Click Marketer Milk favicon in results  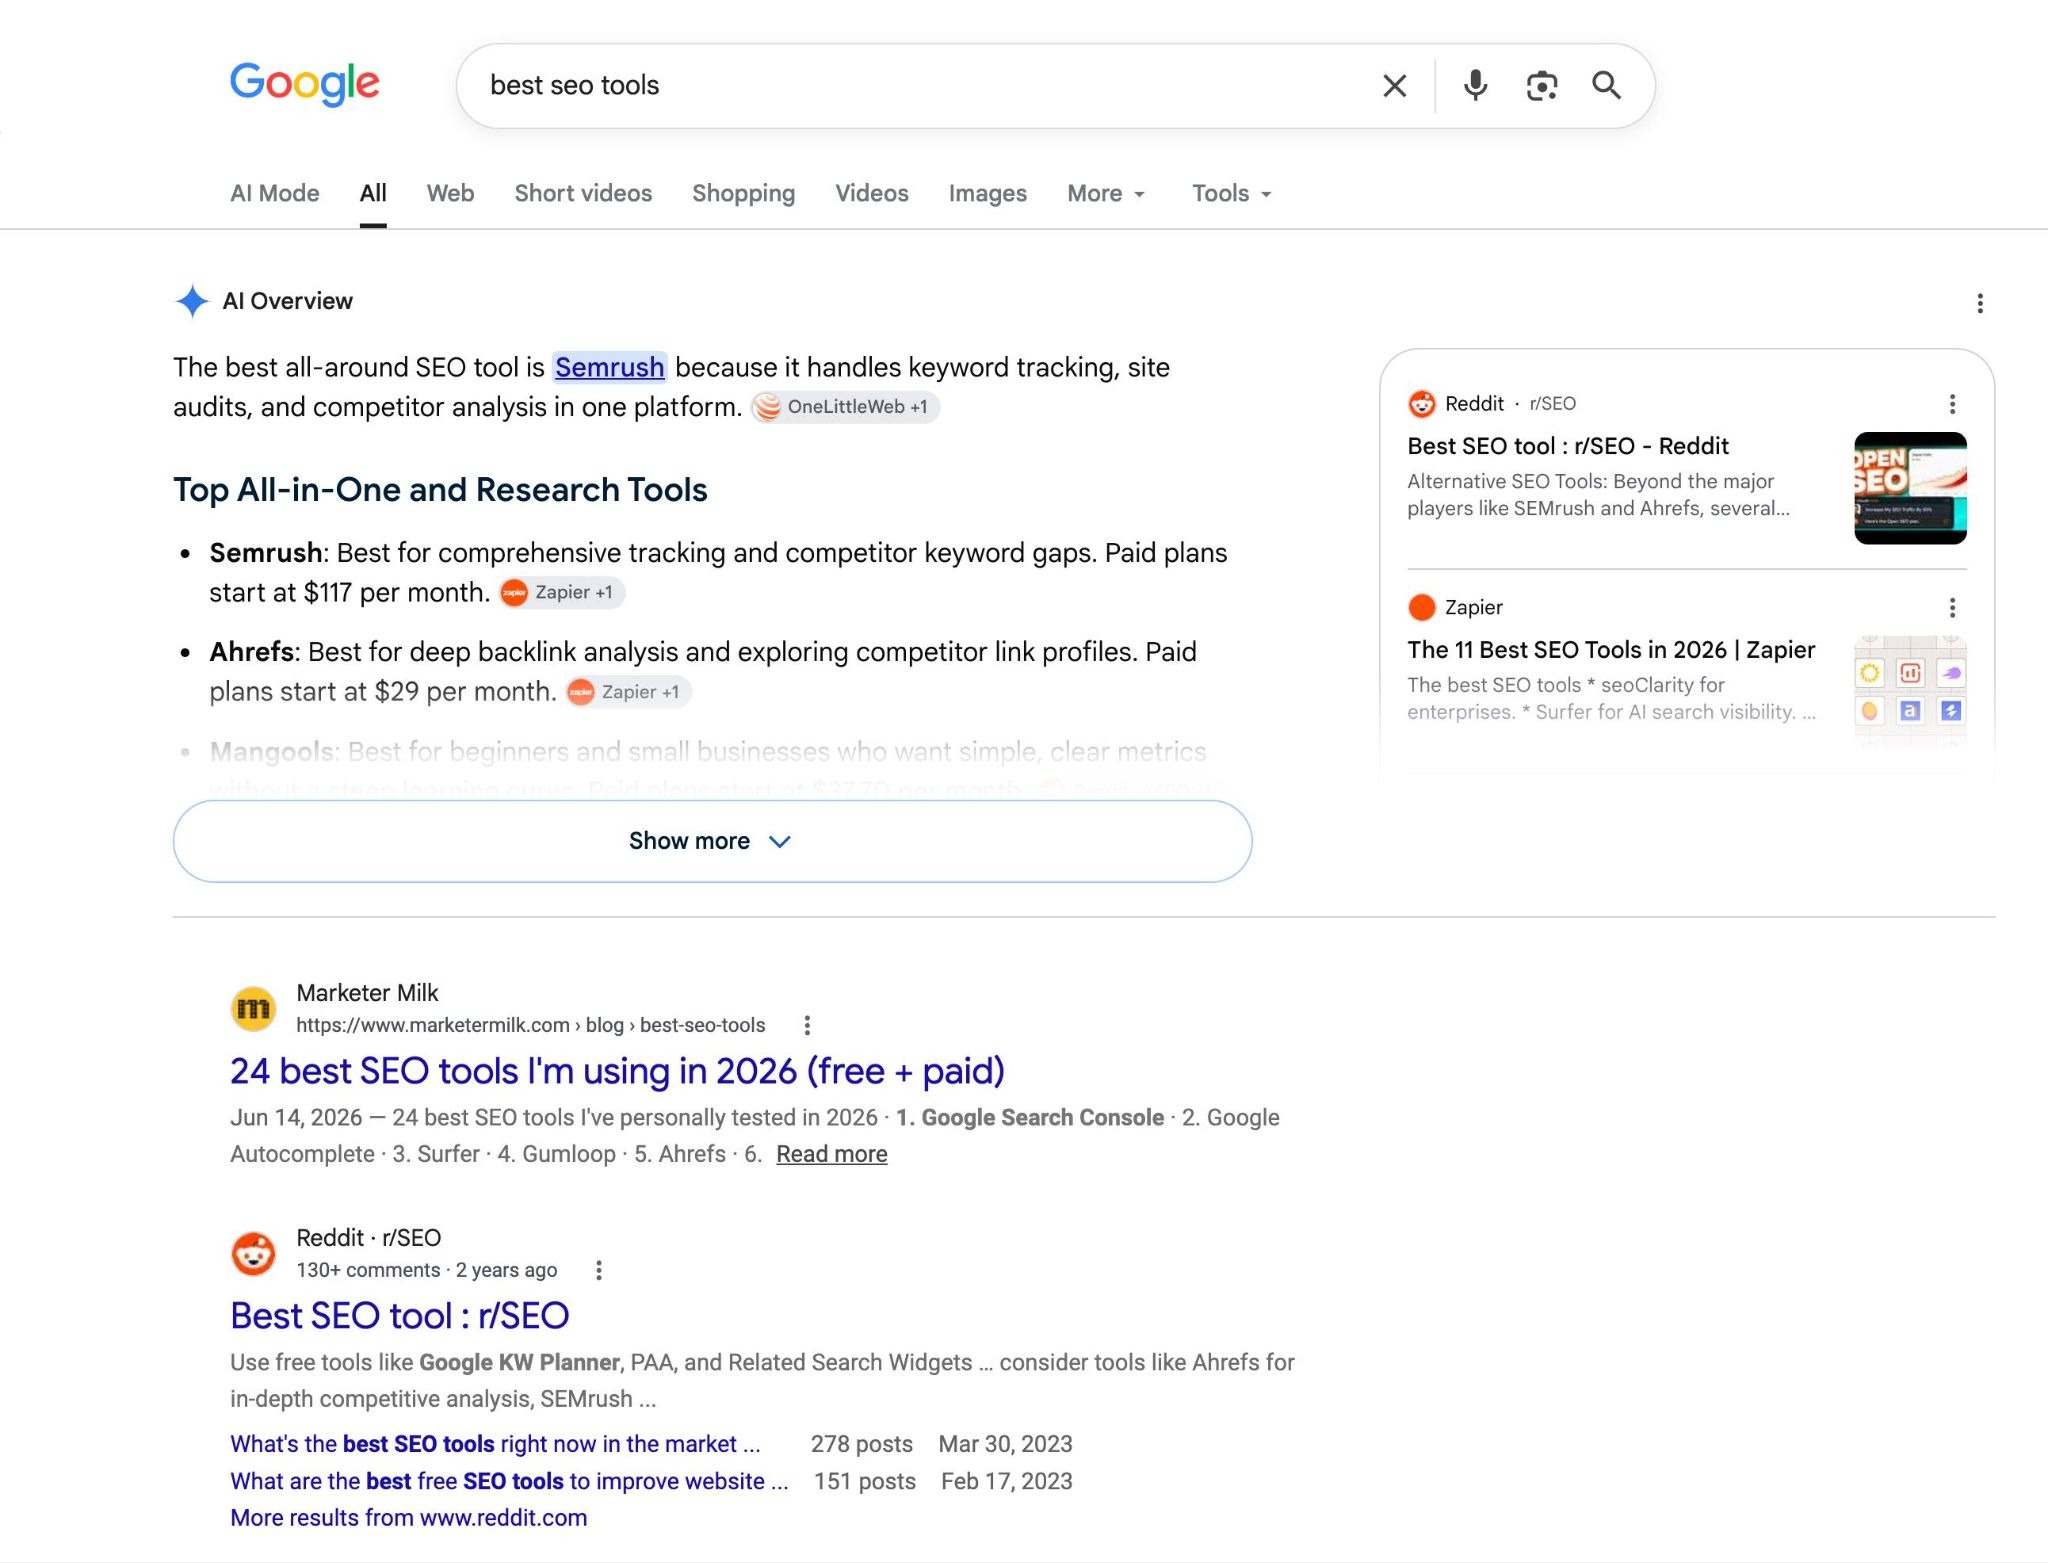click(253, 1008)
